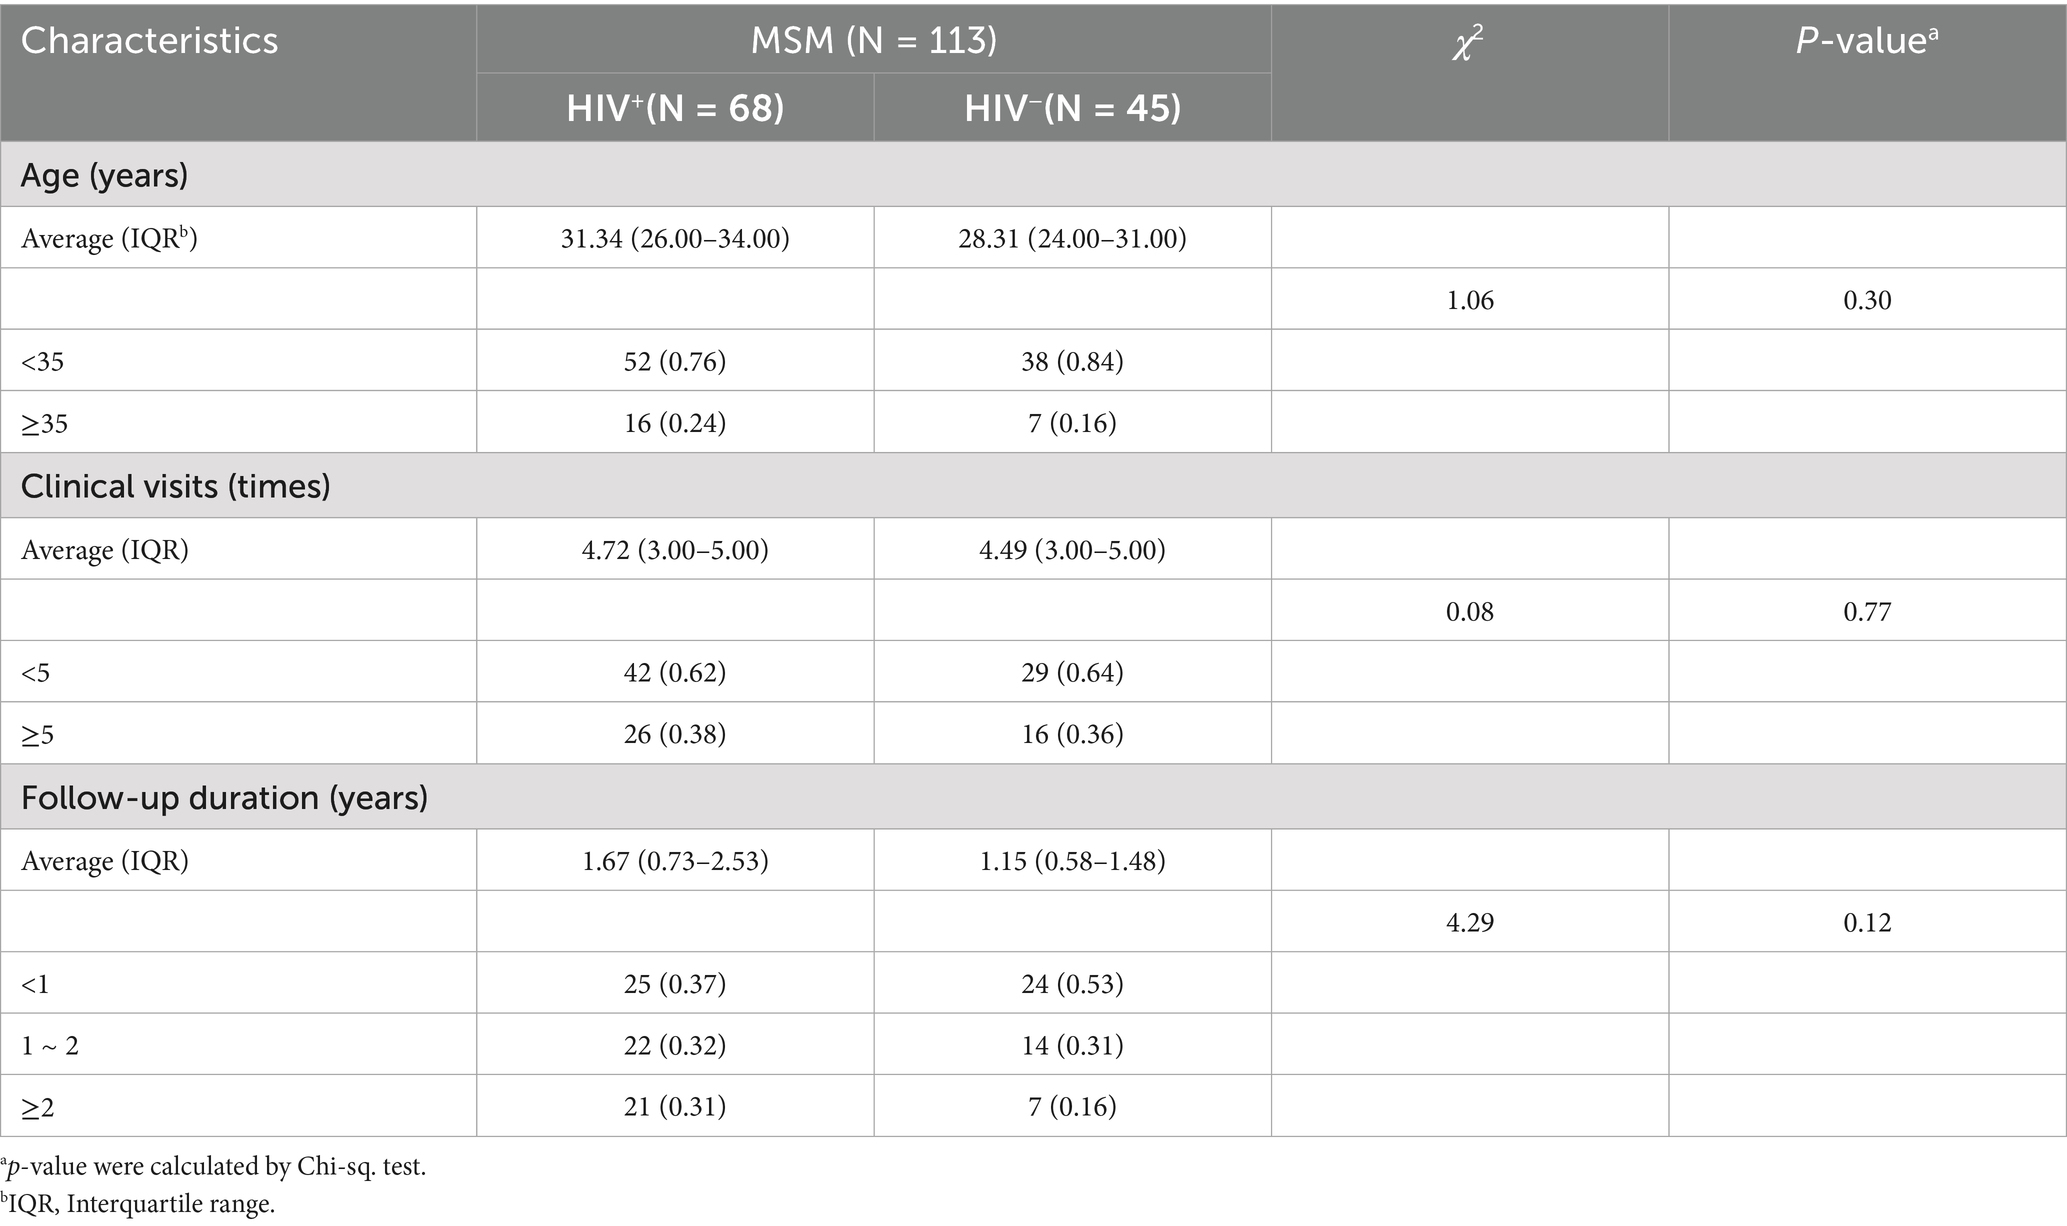
Task: Select cell 28.31 (24.00–31.00)
Action: point(1072,239)
